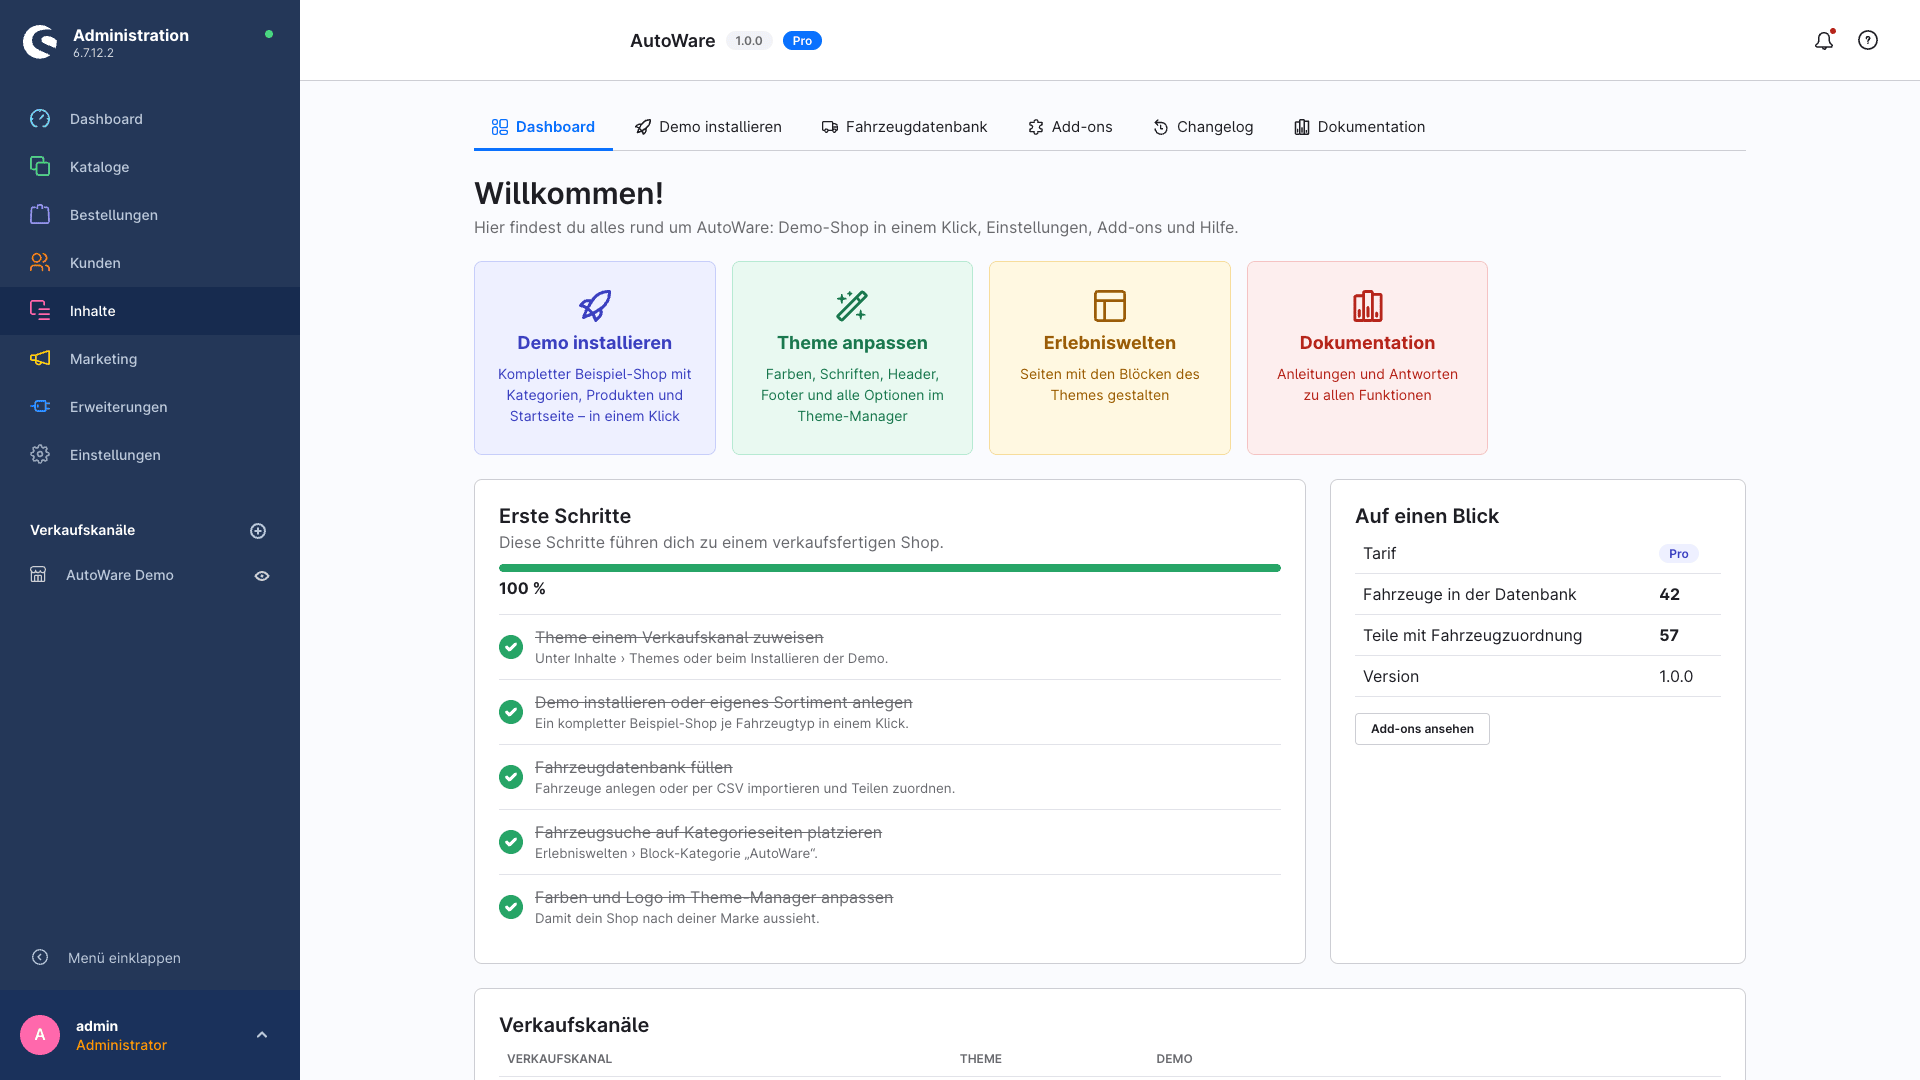The height and width of the screenshot is (1080, 1920).
Task: Open notifications bell icon
Action: tap(1824, 40)
